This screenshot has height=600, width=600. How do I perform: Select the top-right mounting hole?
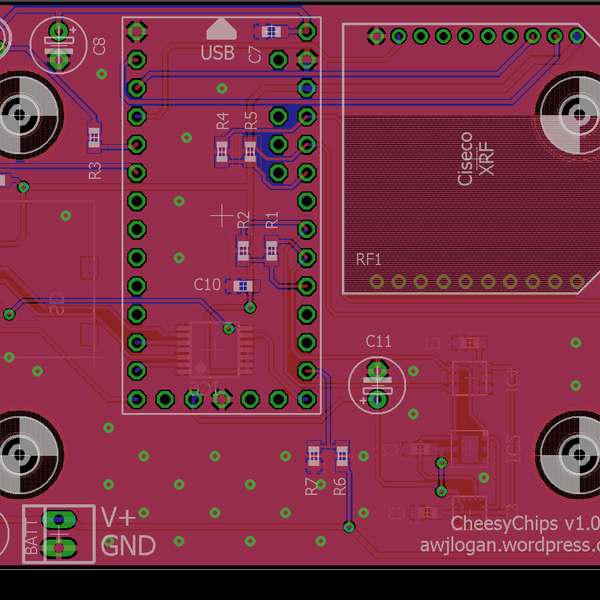click(579, 114)
